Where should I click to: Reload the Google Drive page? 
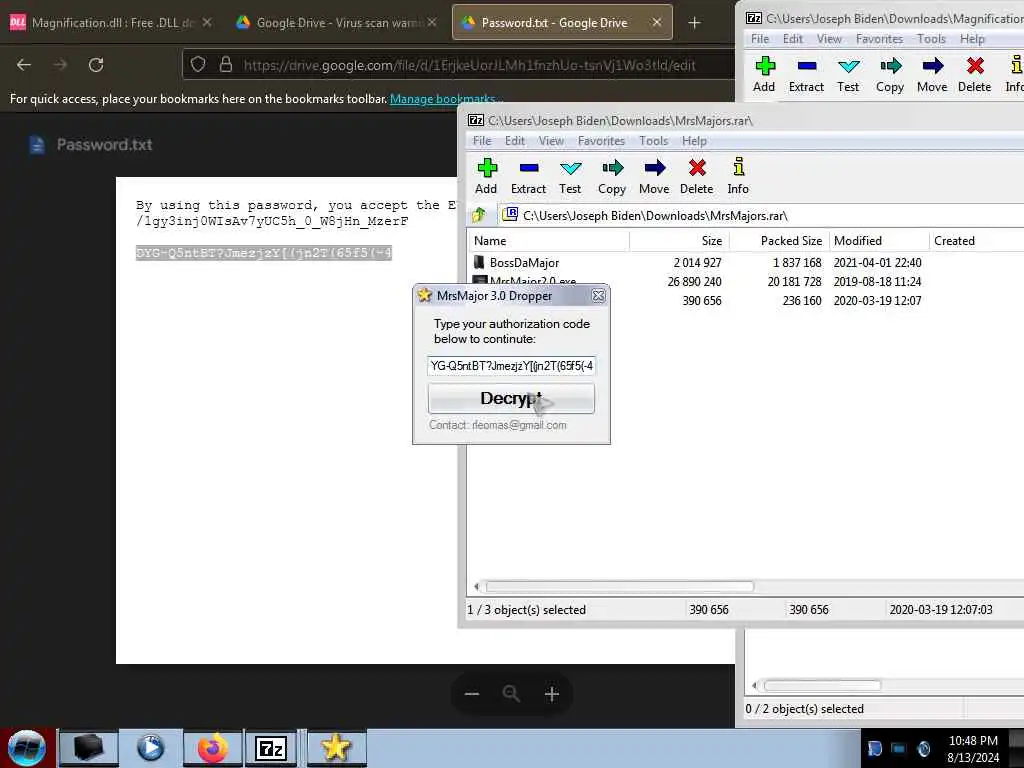click(96, 65)
